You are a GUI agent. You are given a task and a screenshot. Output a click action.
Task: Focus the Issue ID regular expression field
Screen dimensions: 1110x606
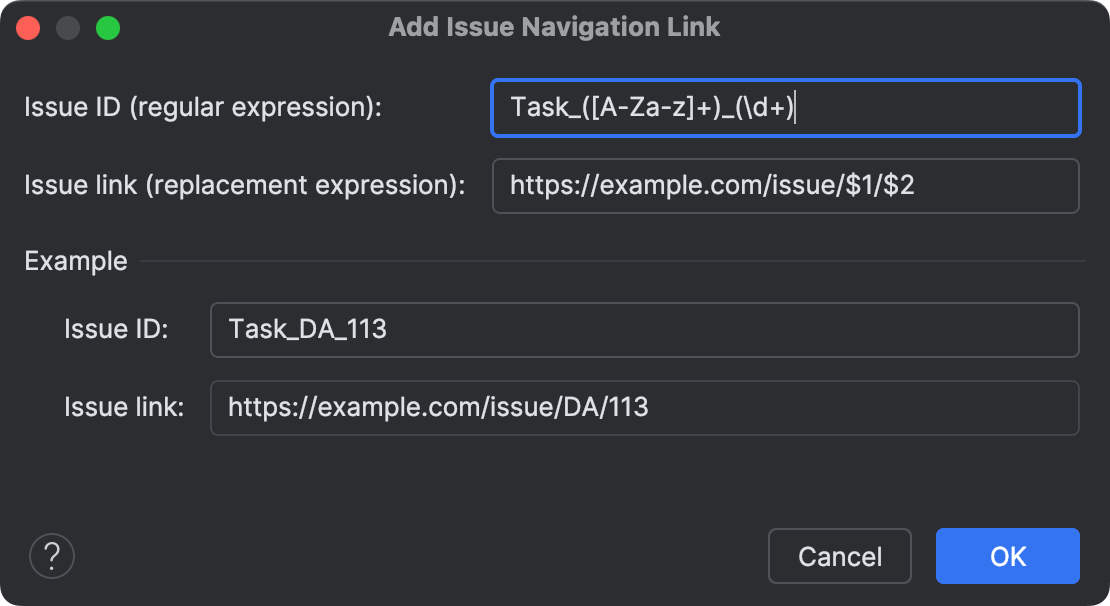click(x=785, y=108)
